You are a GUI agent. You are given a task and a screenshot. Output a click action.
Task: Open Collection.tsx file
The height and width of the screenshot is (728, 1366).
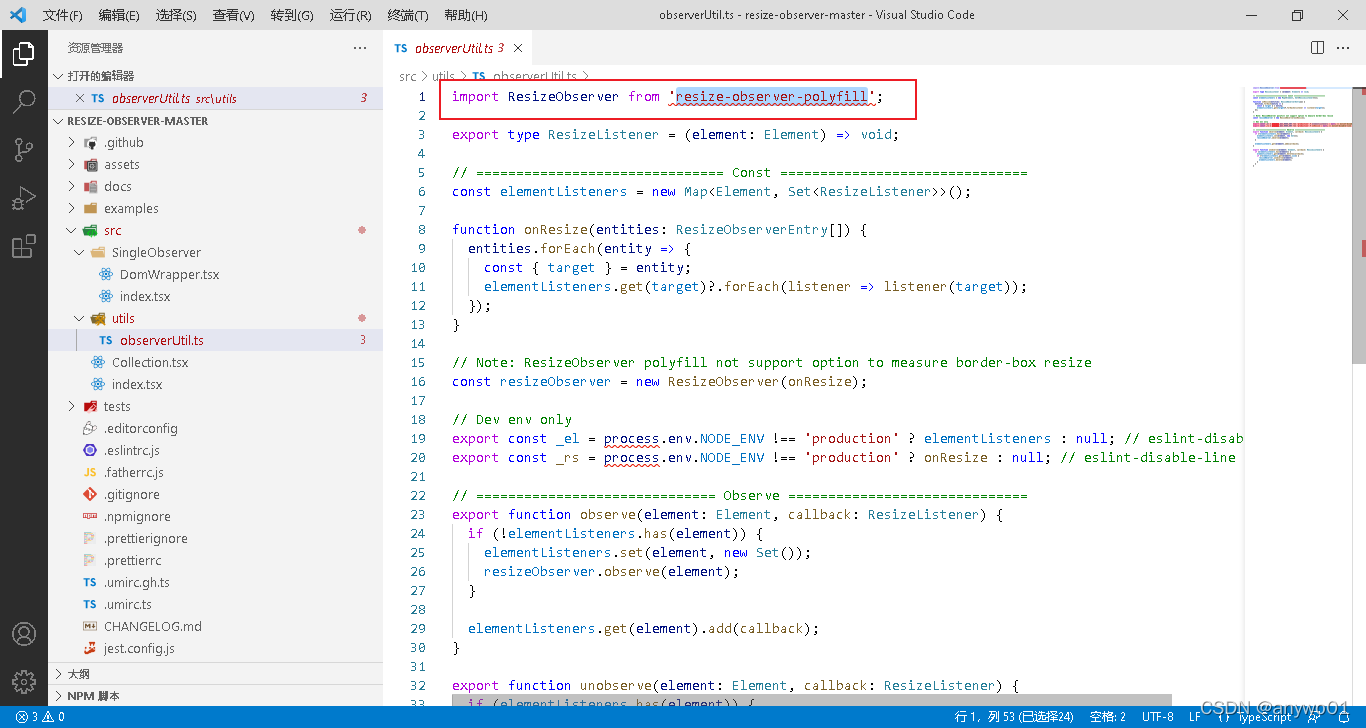(x=215, y=362)
